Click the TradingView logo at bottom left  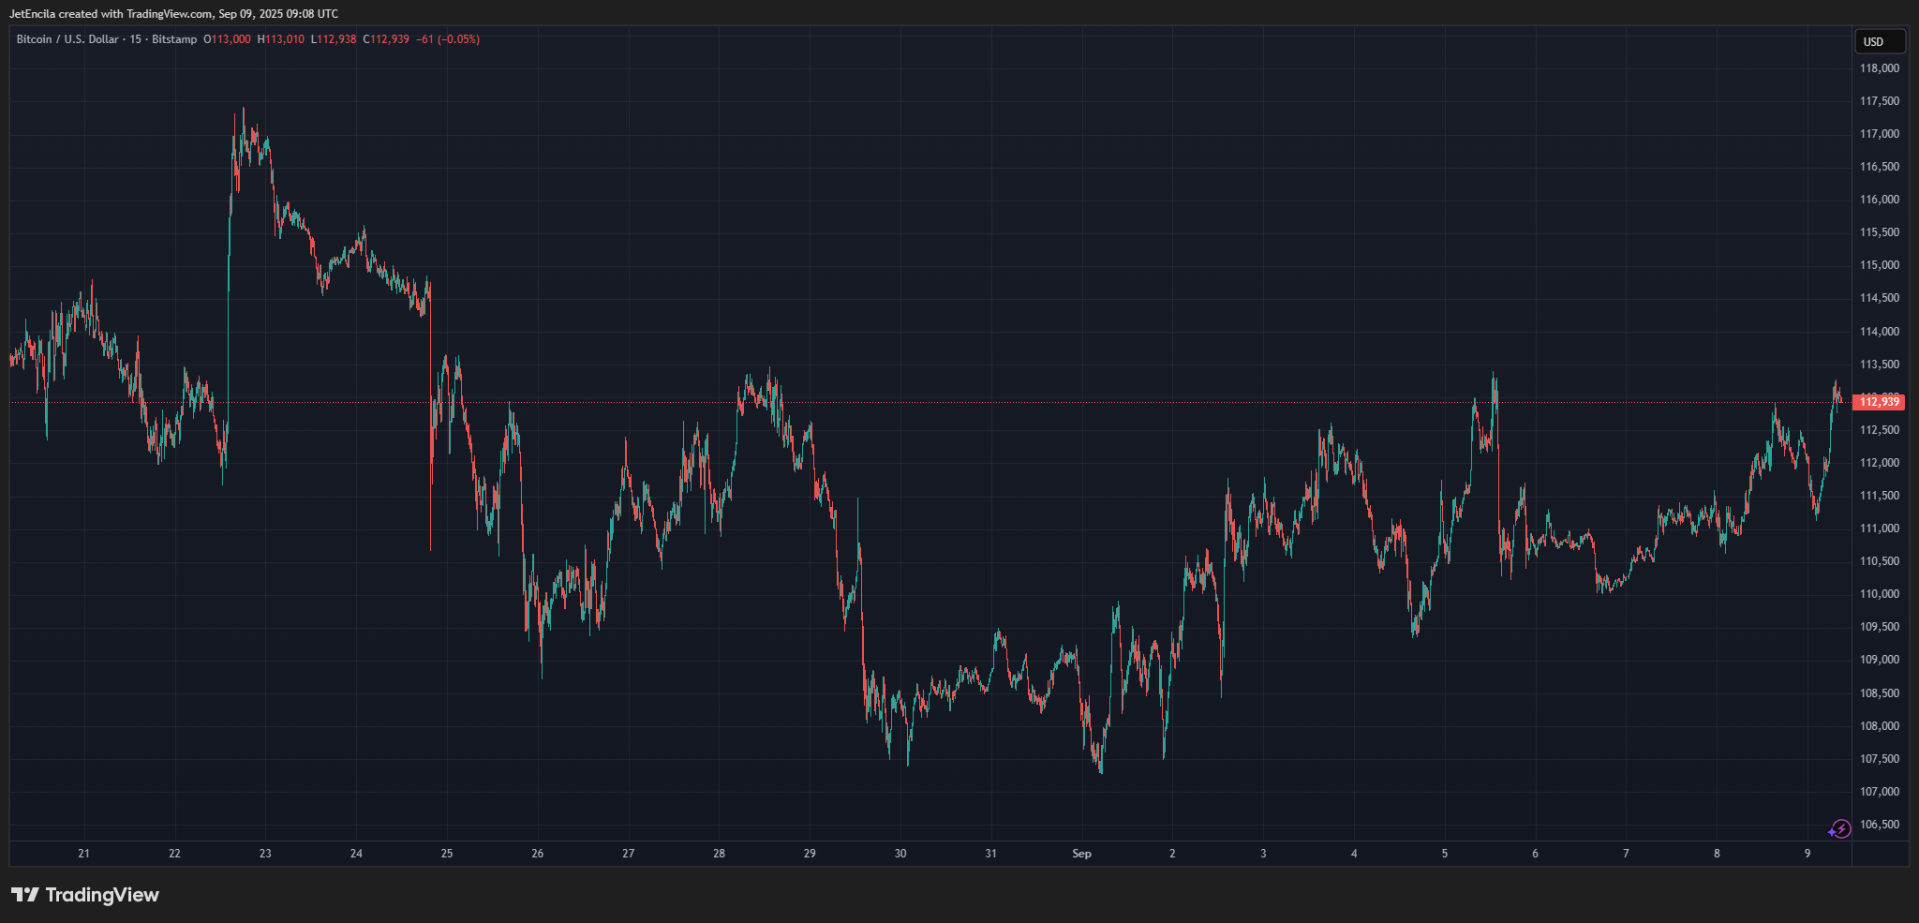tap(85, 895)
